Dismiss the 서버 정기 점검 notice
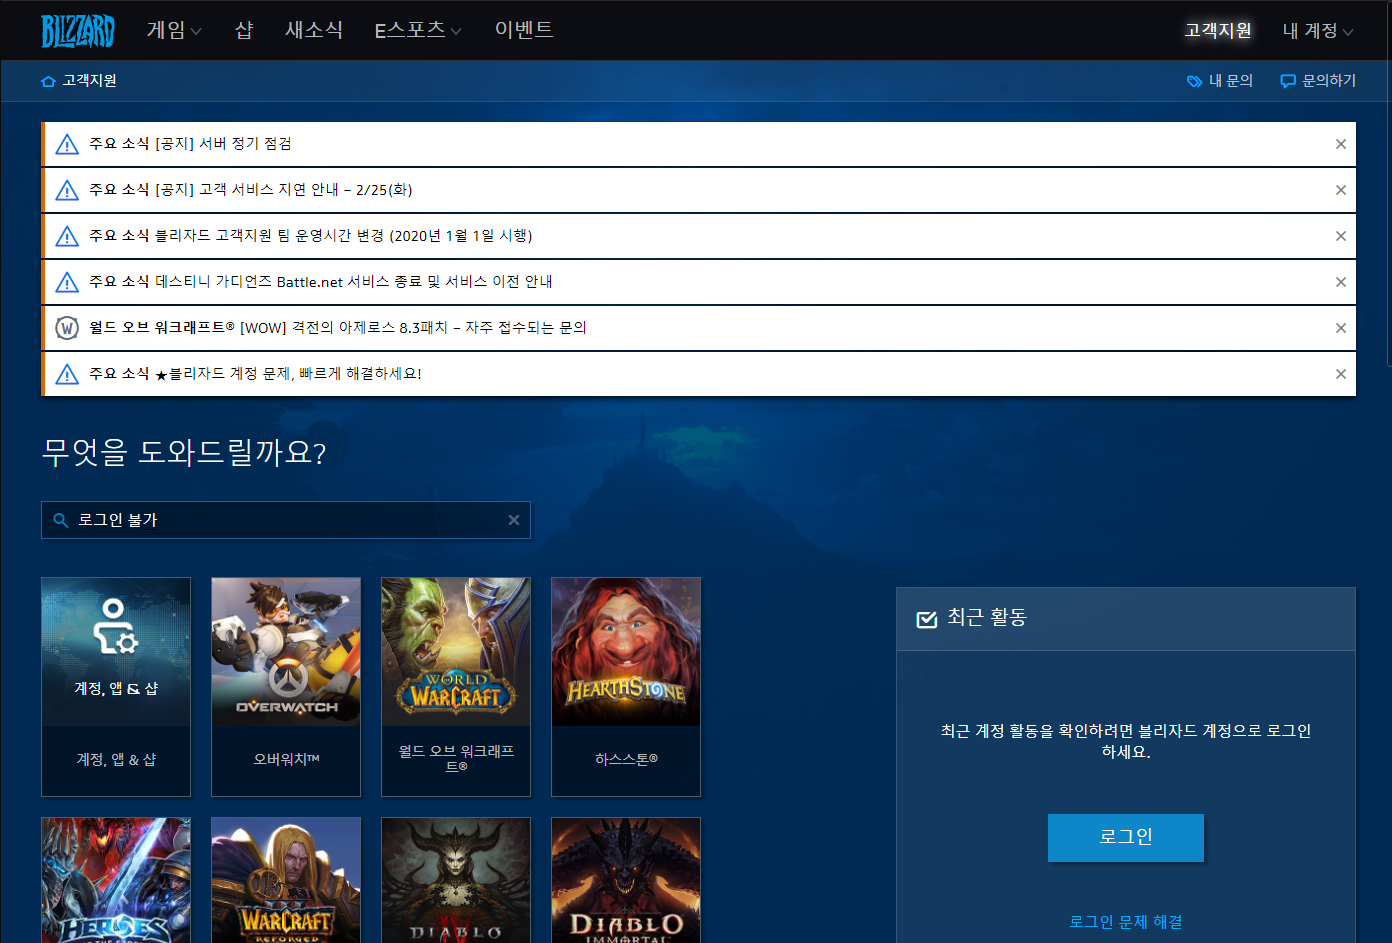Viewport: 1392px width, 943px height. coord(1341,144)
